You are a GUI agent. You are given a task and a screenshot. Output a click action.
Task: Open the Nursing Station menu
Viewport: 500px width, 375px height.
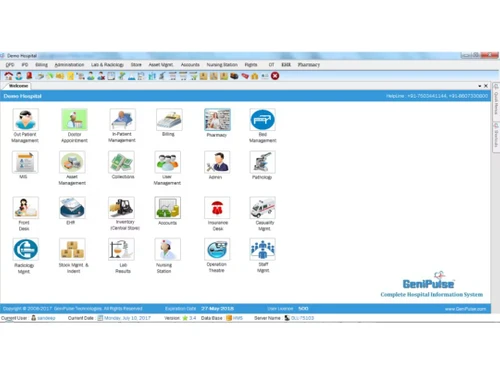[222, 65]
